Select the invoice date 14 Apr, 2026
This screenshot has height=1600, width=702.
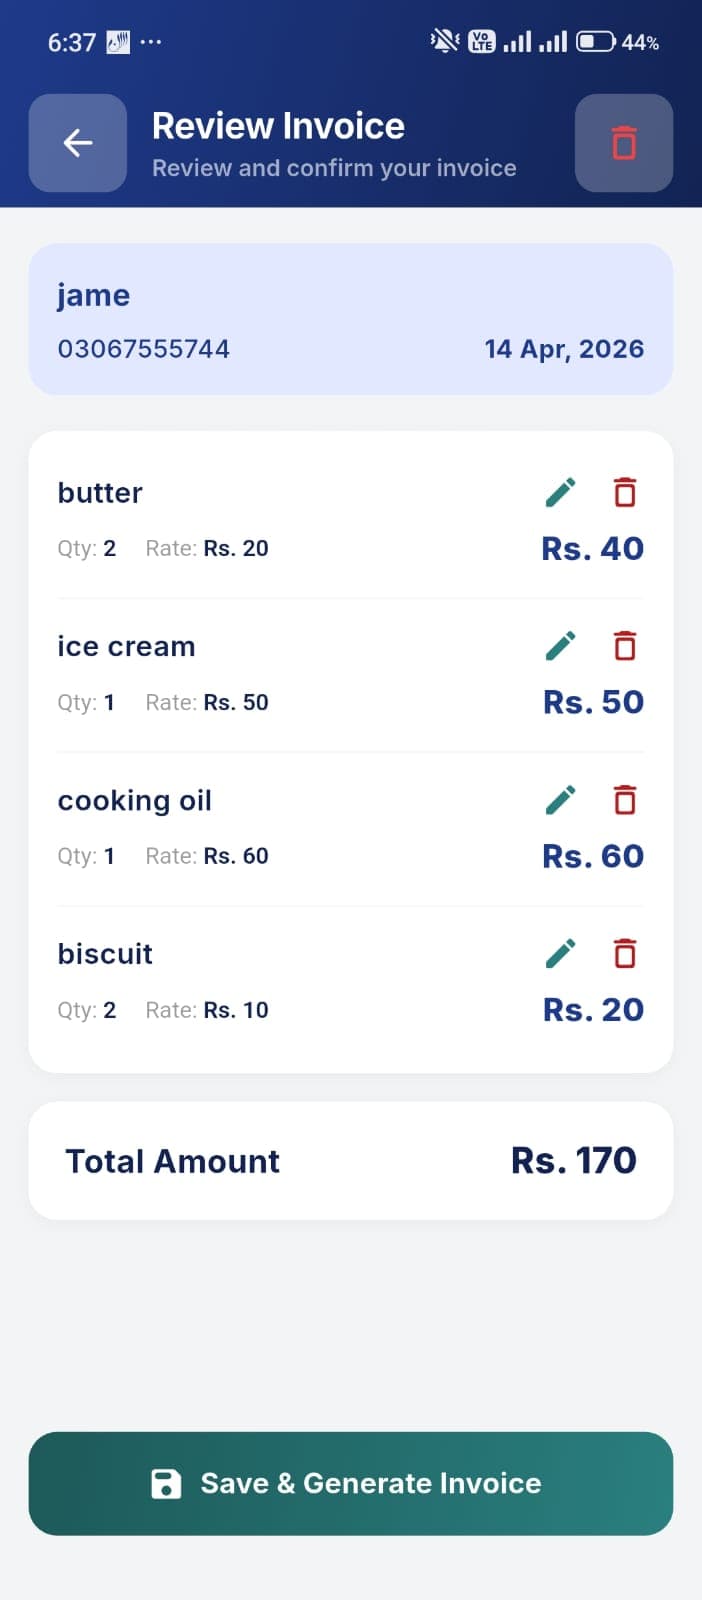[x=564, y=348]
